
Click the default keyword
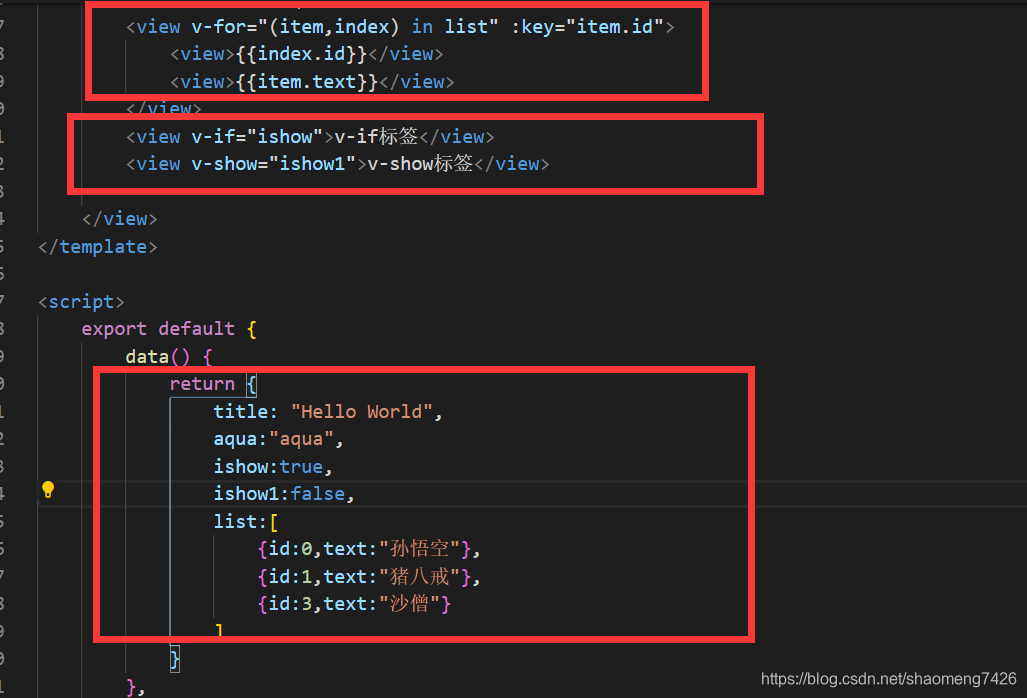196,329
